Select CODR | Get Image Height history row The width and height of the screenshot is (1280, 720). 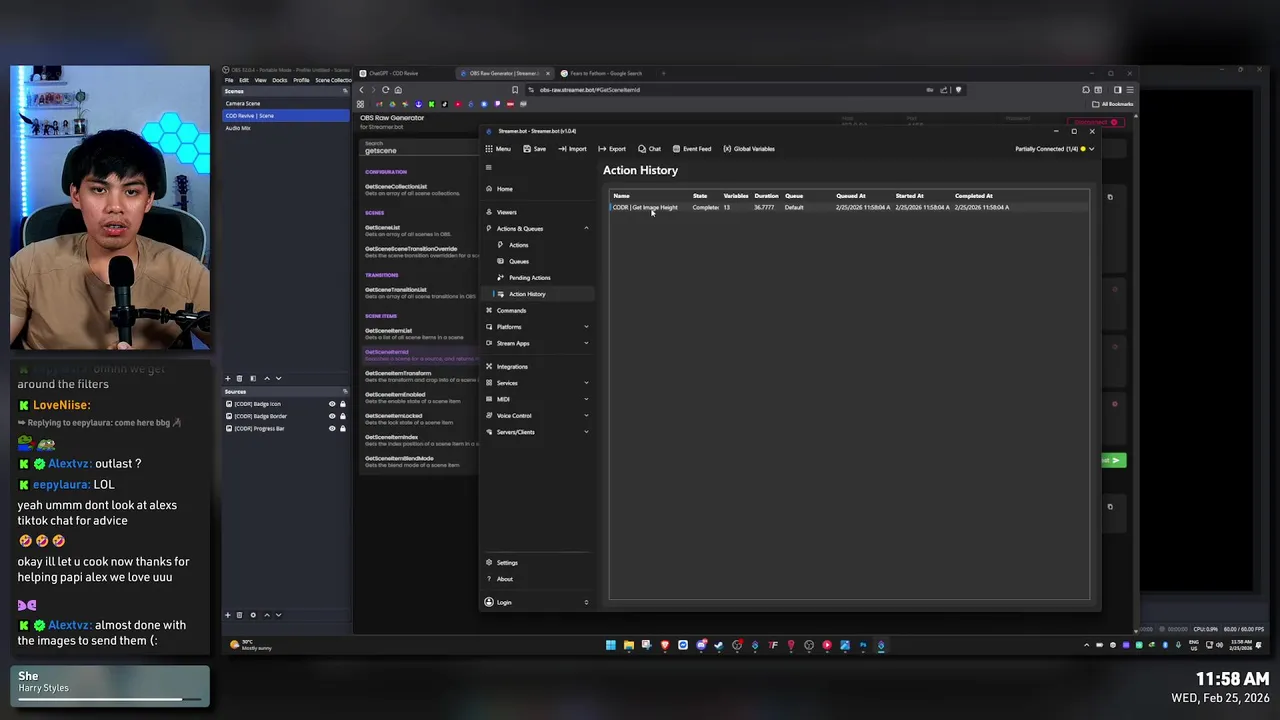tap(849, 207)
